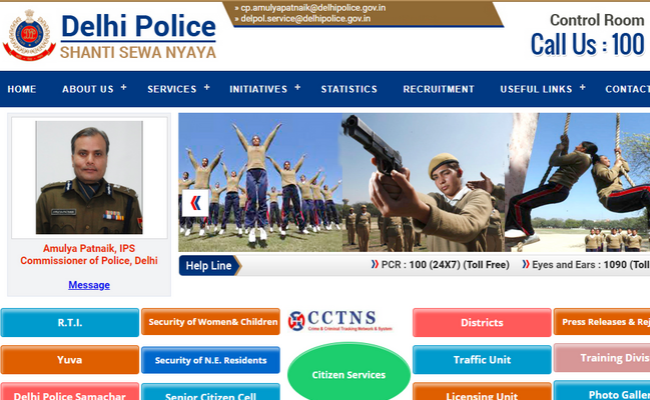
Task: Go to the Home menu item
Action: click(21, 89)
